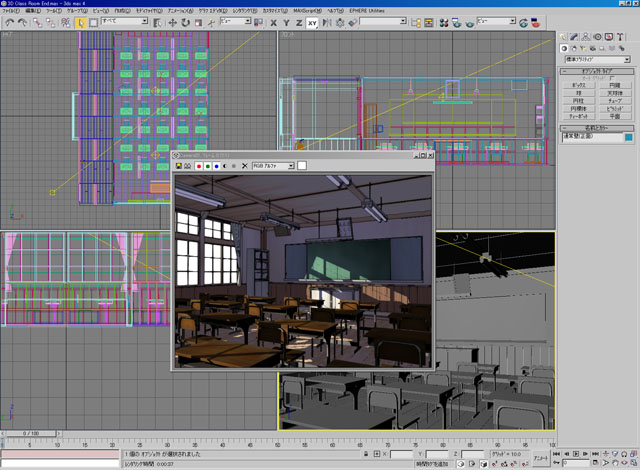Click the ActiveShade red teapot icon

point(536,23)
